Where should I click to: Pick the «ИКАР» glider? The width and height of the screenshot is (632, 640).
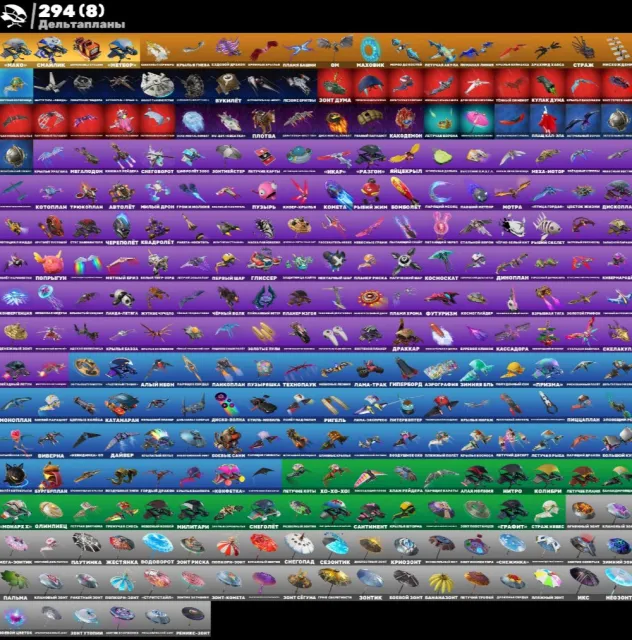(x=335, y=157)
